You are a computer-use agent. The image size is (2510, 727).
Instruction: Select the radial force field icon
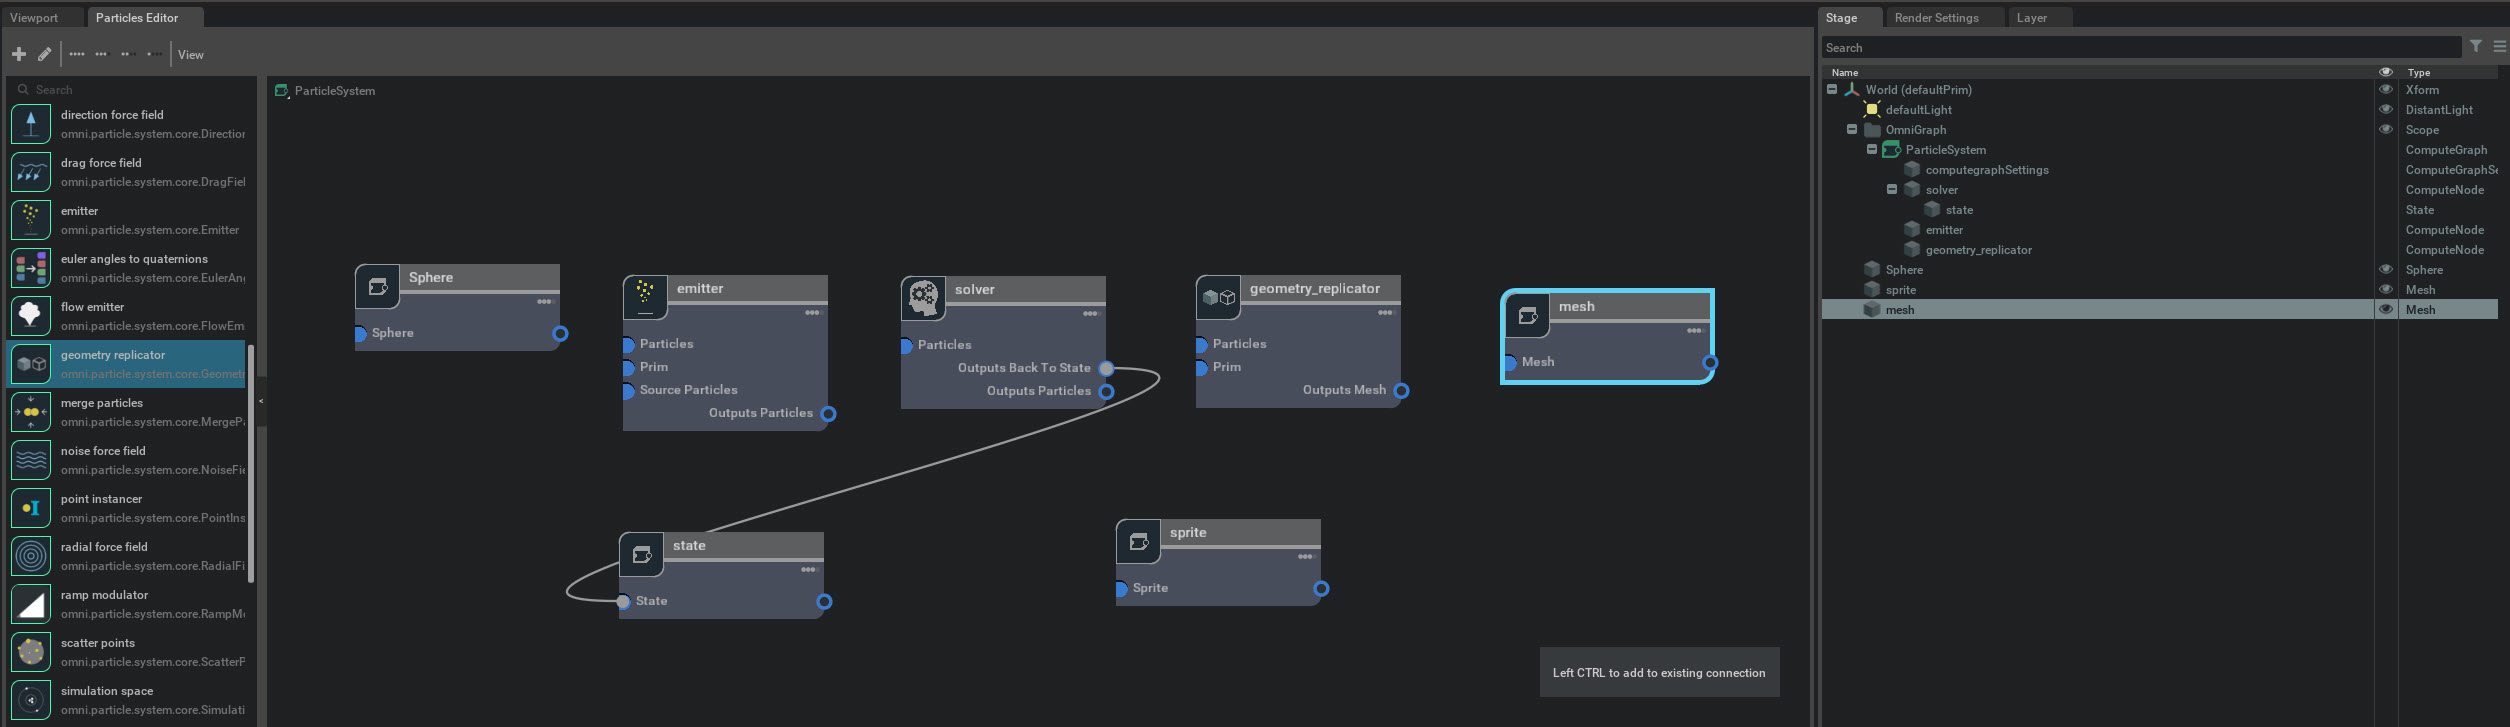[x=31, y=556]
